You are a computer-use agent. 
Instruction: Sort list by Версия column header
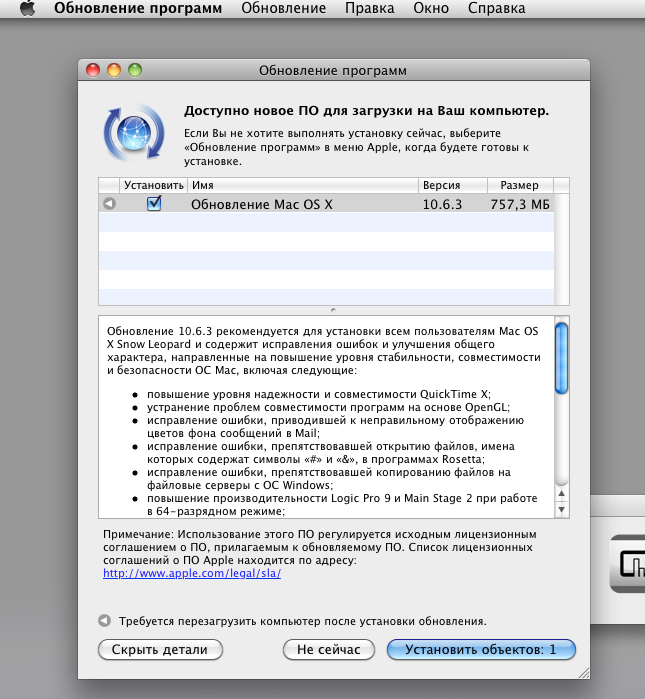[x=453, y=185]
